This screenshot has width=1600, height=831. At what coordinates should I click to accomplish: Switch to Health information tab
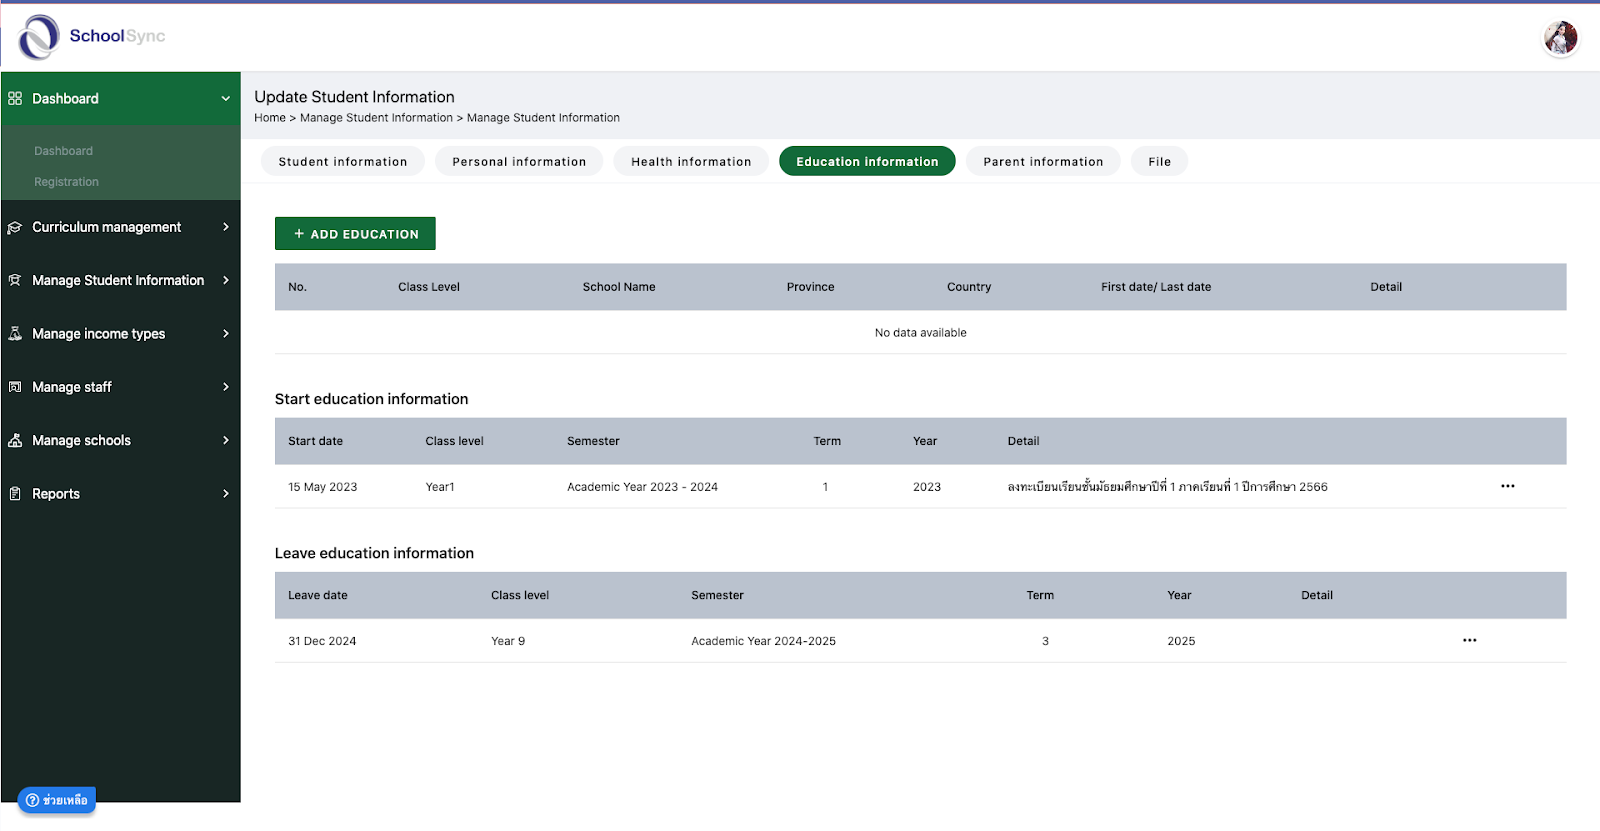pyautogui.click(x=691, y=161)
